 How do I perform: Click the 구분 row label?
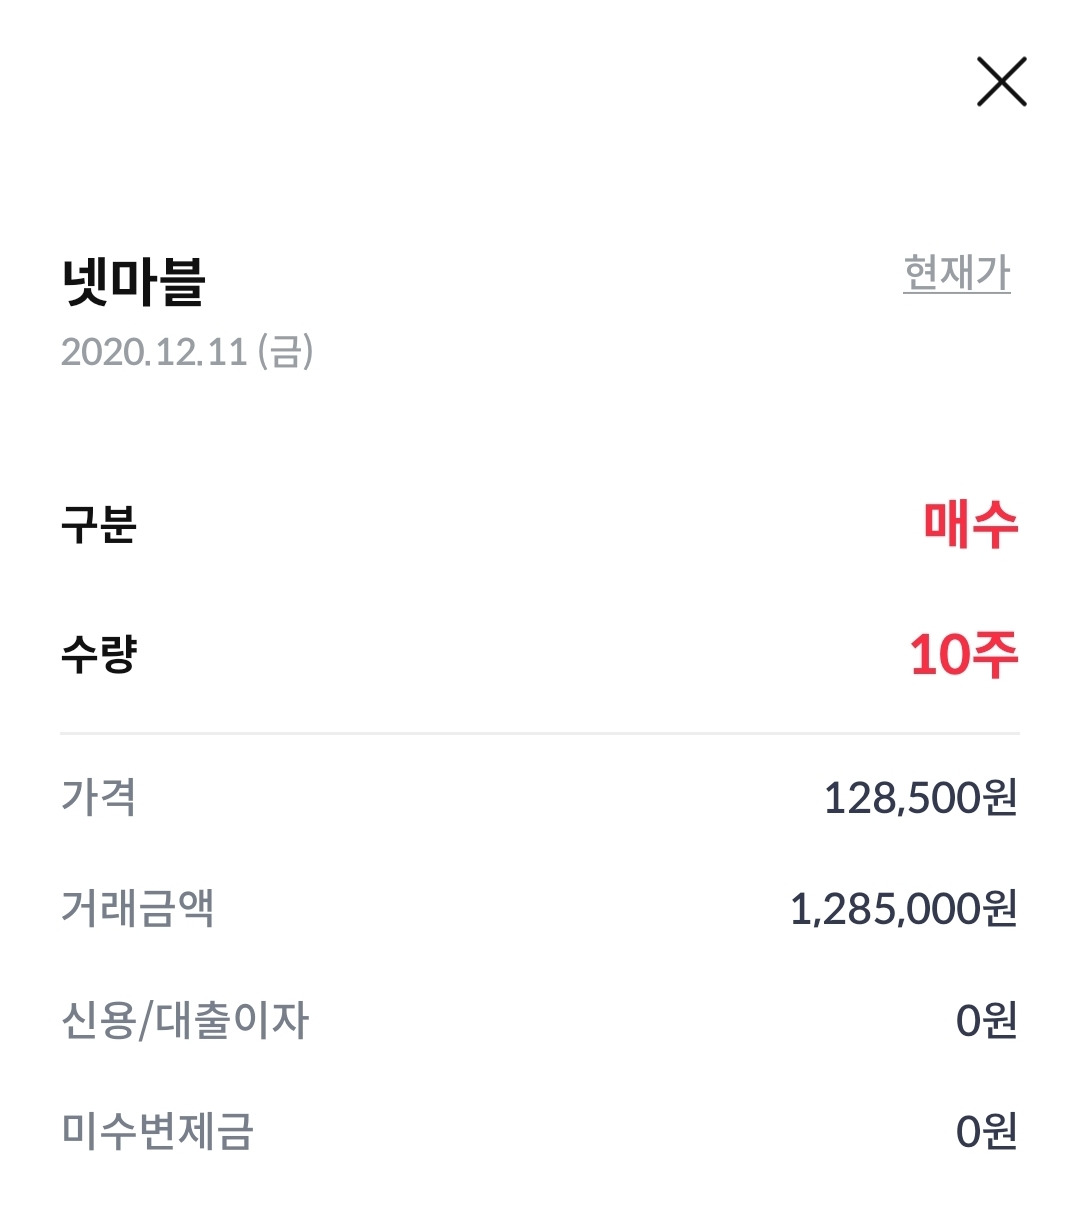point(98,524)
